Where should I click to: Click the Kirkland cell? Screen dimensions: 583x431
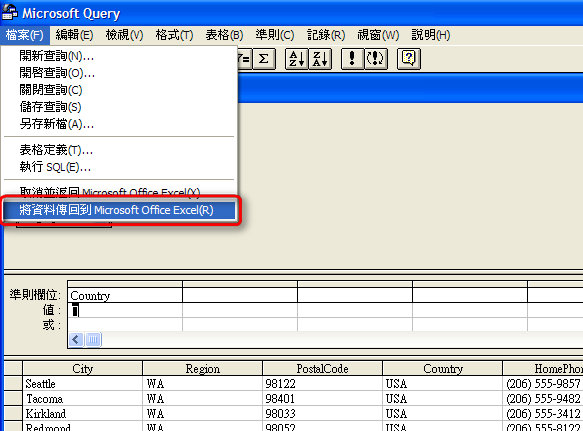click(x=83, y=414)
